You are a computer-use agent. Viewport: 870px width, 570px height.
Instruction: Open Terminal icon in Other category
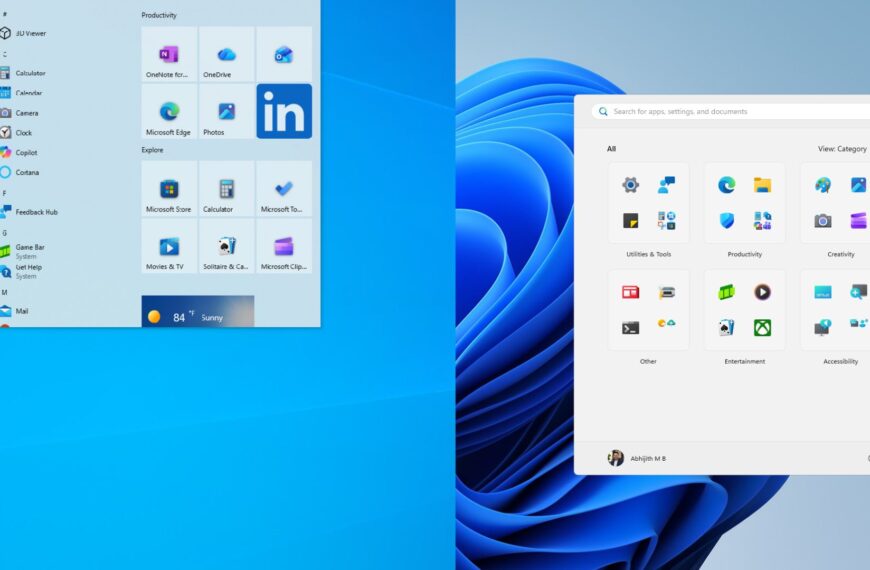click(630, 328)
